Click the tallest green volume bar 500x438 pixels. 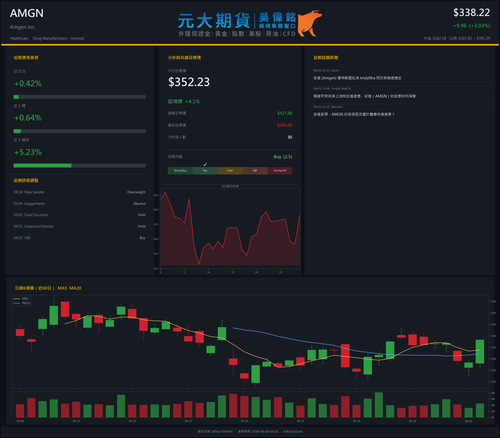pyautogui.click(x=379, y=405)
